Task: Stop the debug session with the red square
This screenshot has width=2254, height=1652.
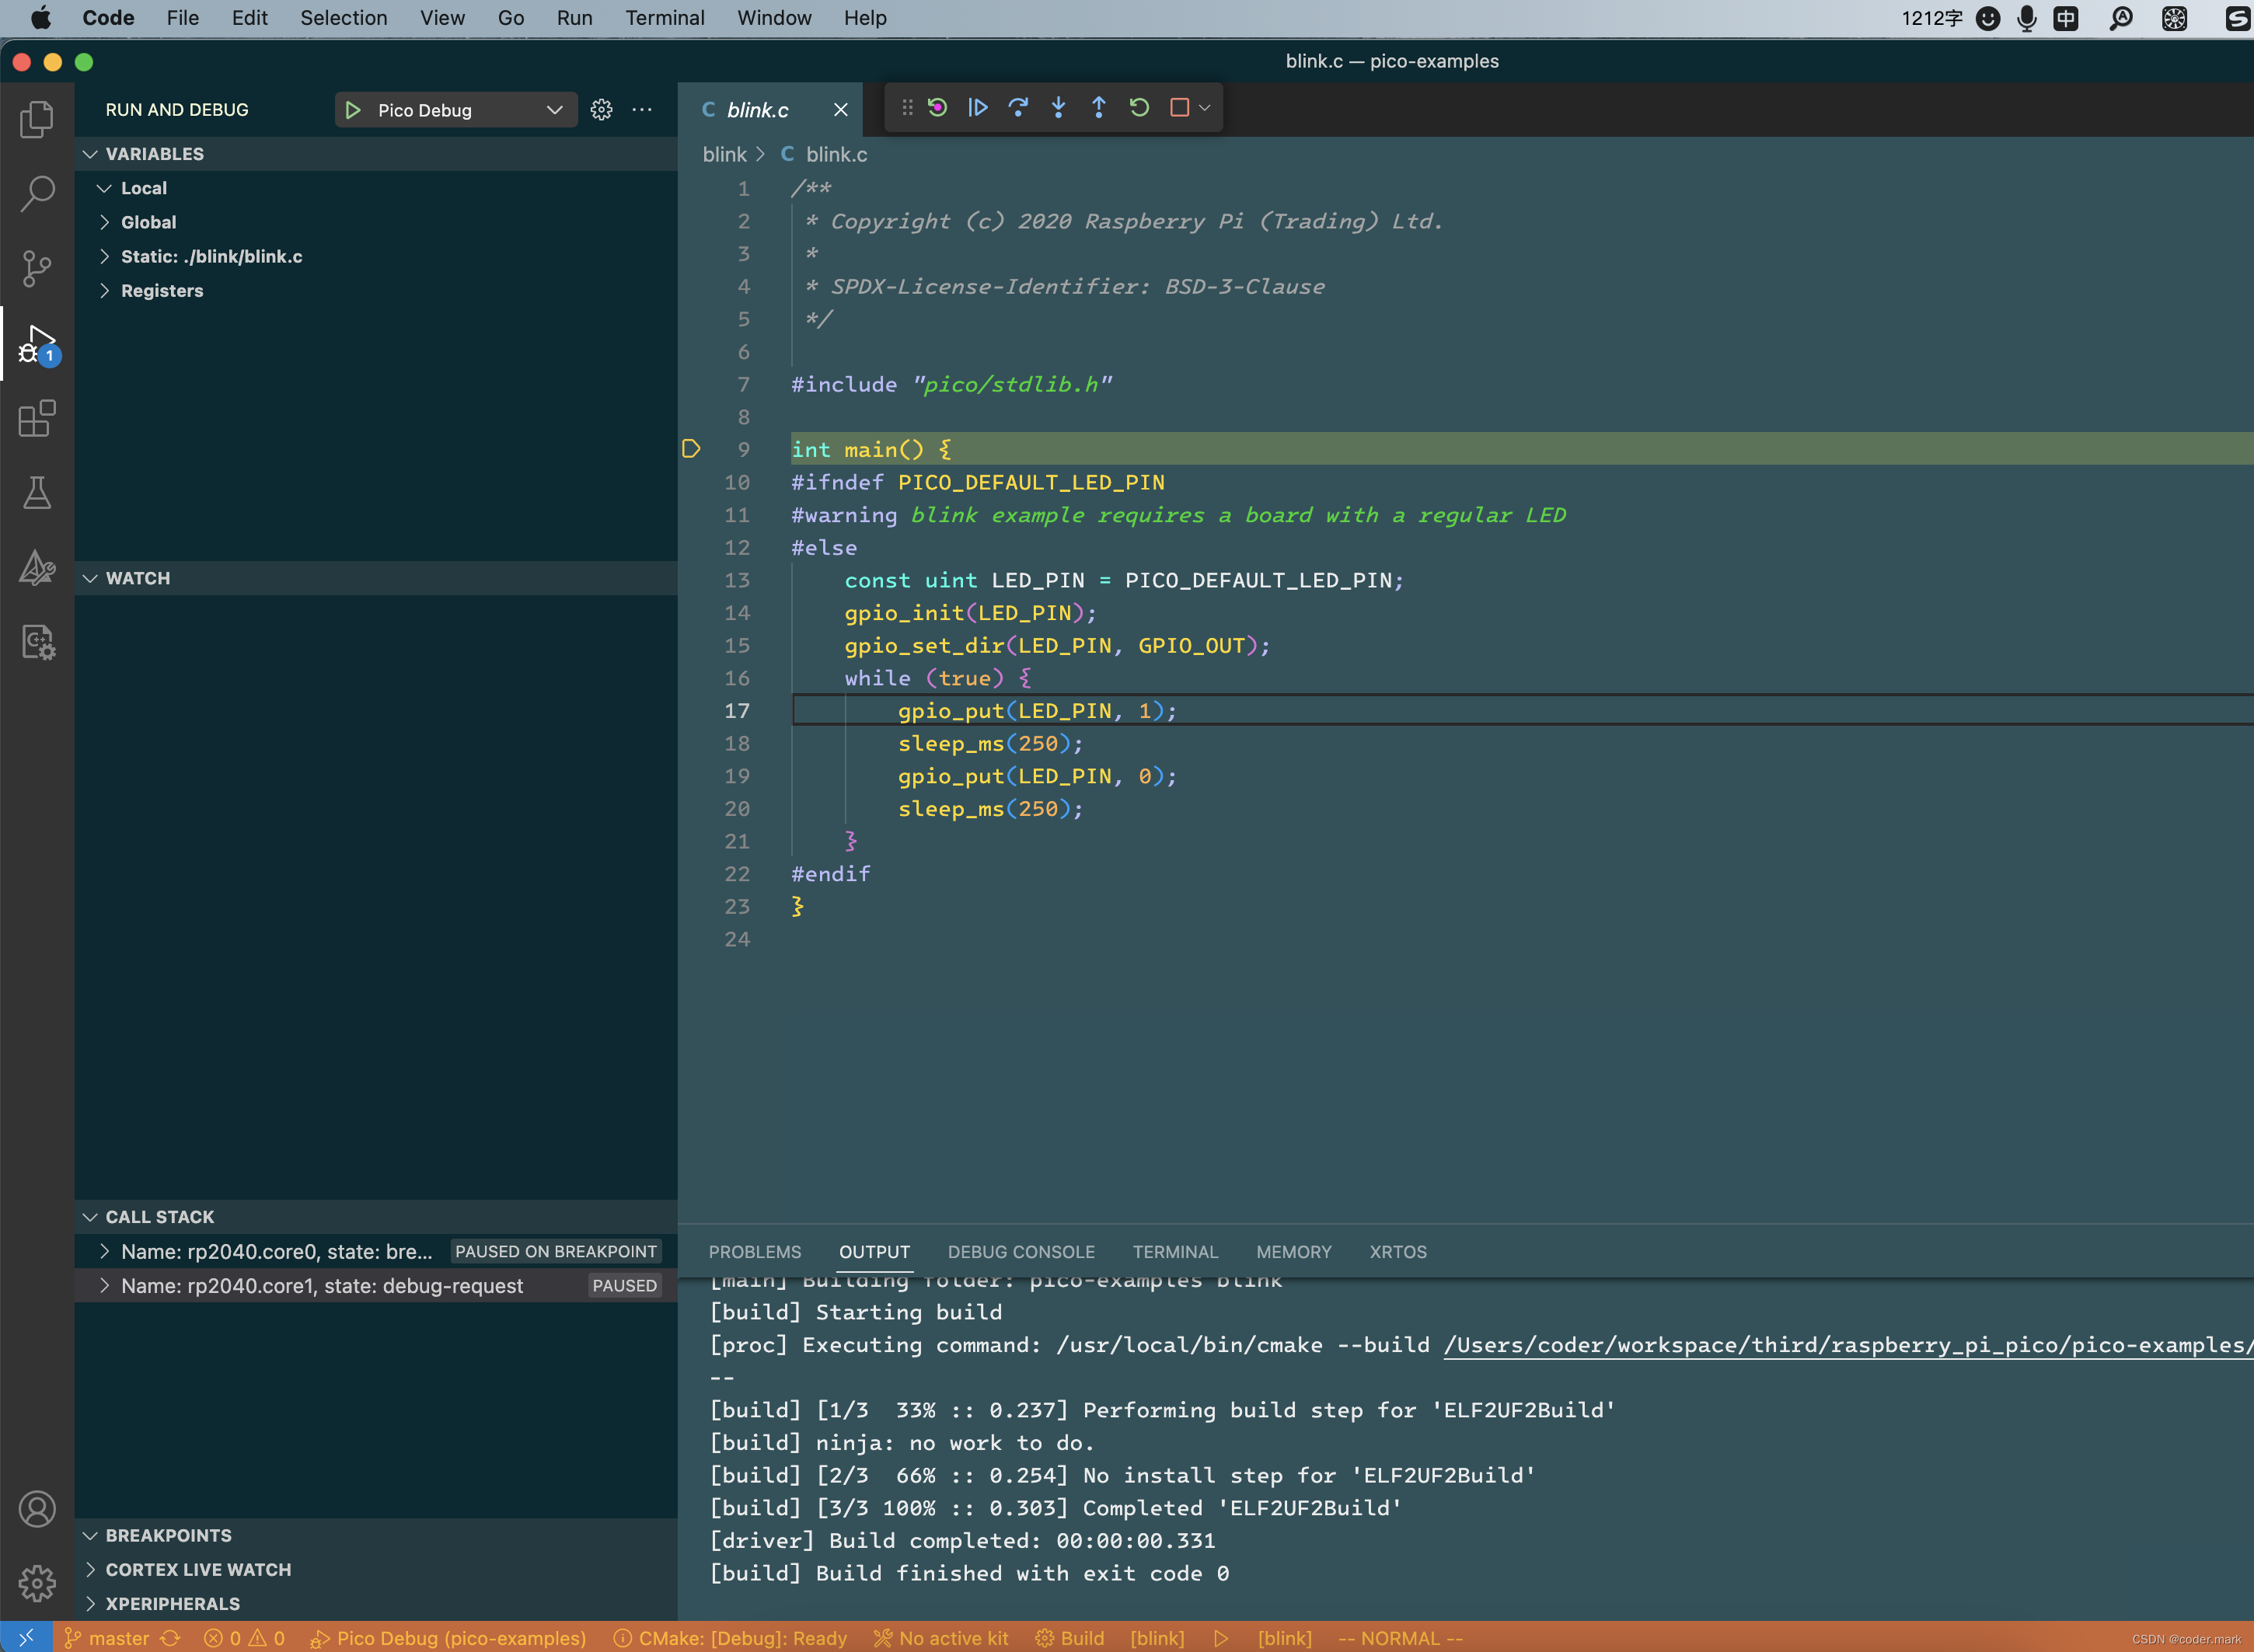Action: pos(1179,108)
